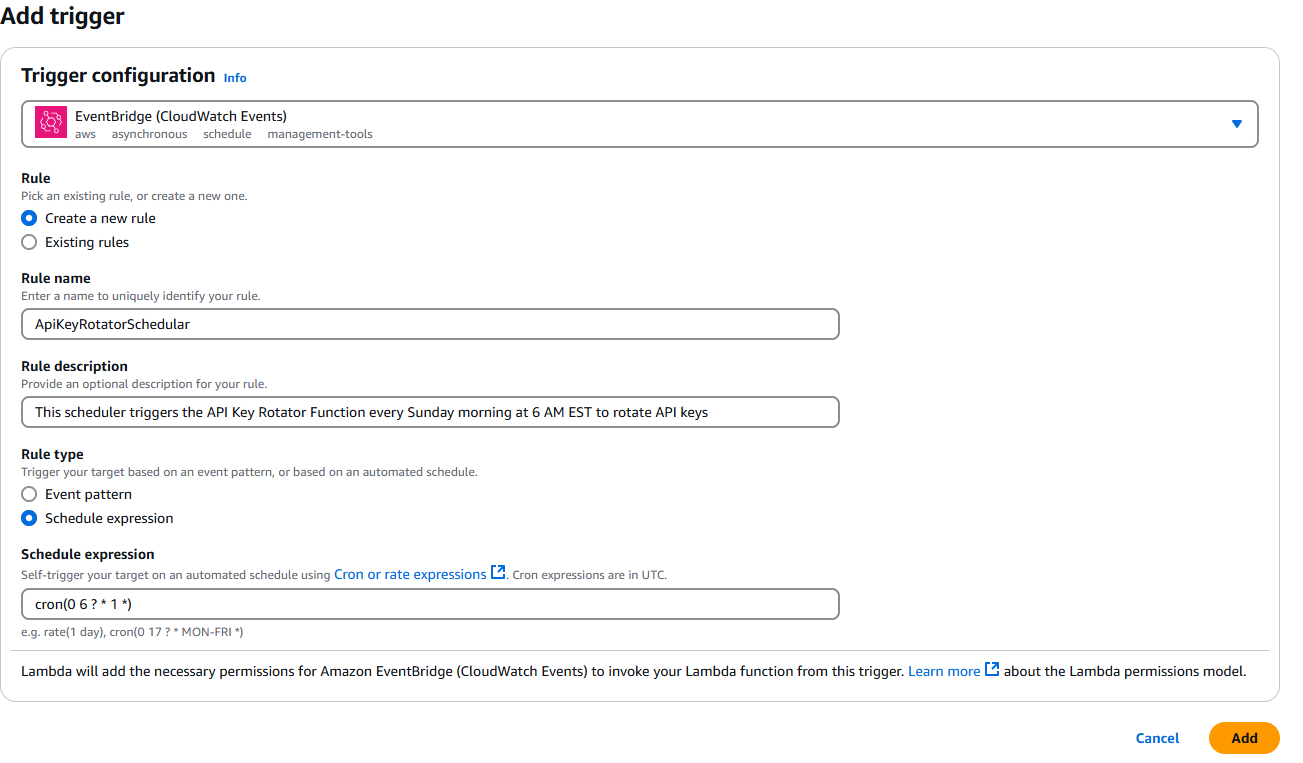Click the Schedule expression cron input field
Screen dimensions: 1303x763
430,604
